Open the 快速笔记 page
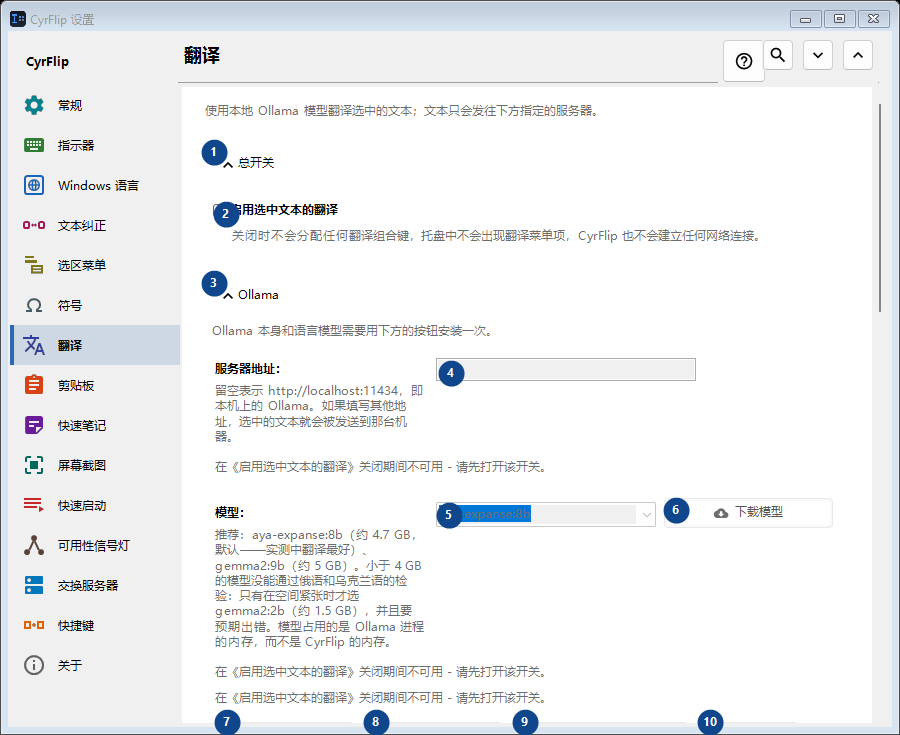The height and width of the screenshot is (735, 900). click(x=95, y=425)
